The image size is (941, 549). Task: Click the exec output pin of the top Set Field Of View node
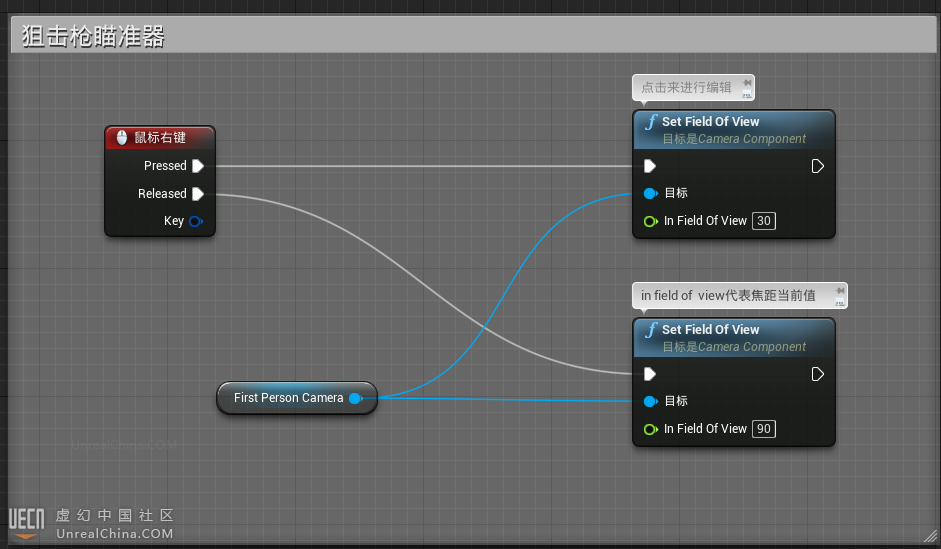[x=817, y=166]
